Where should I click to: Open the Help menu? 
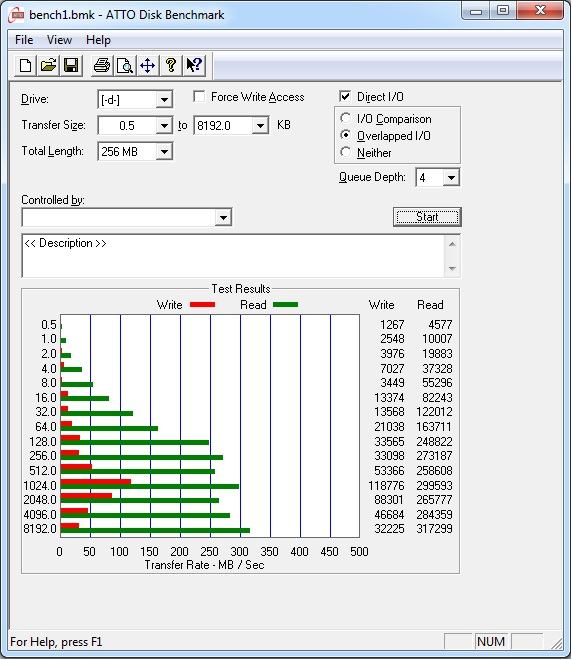[98, 40]
